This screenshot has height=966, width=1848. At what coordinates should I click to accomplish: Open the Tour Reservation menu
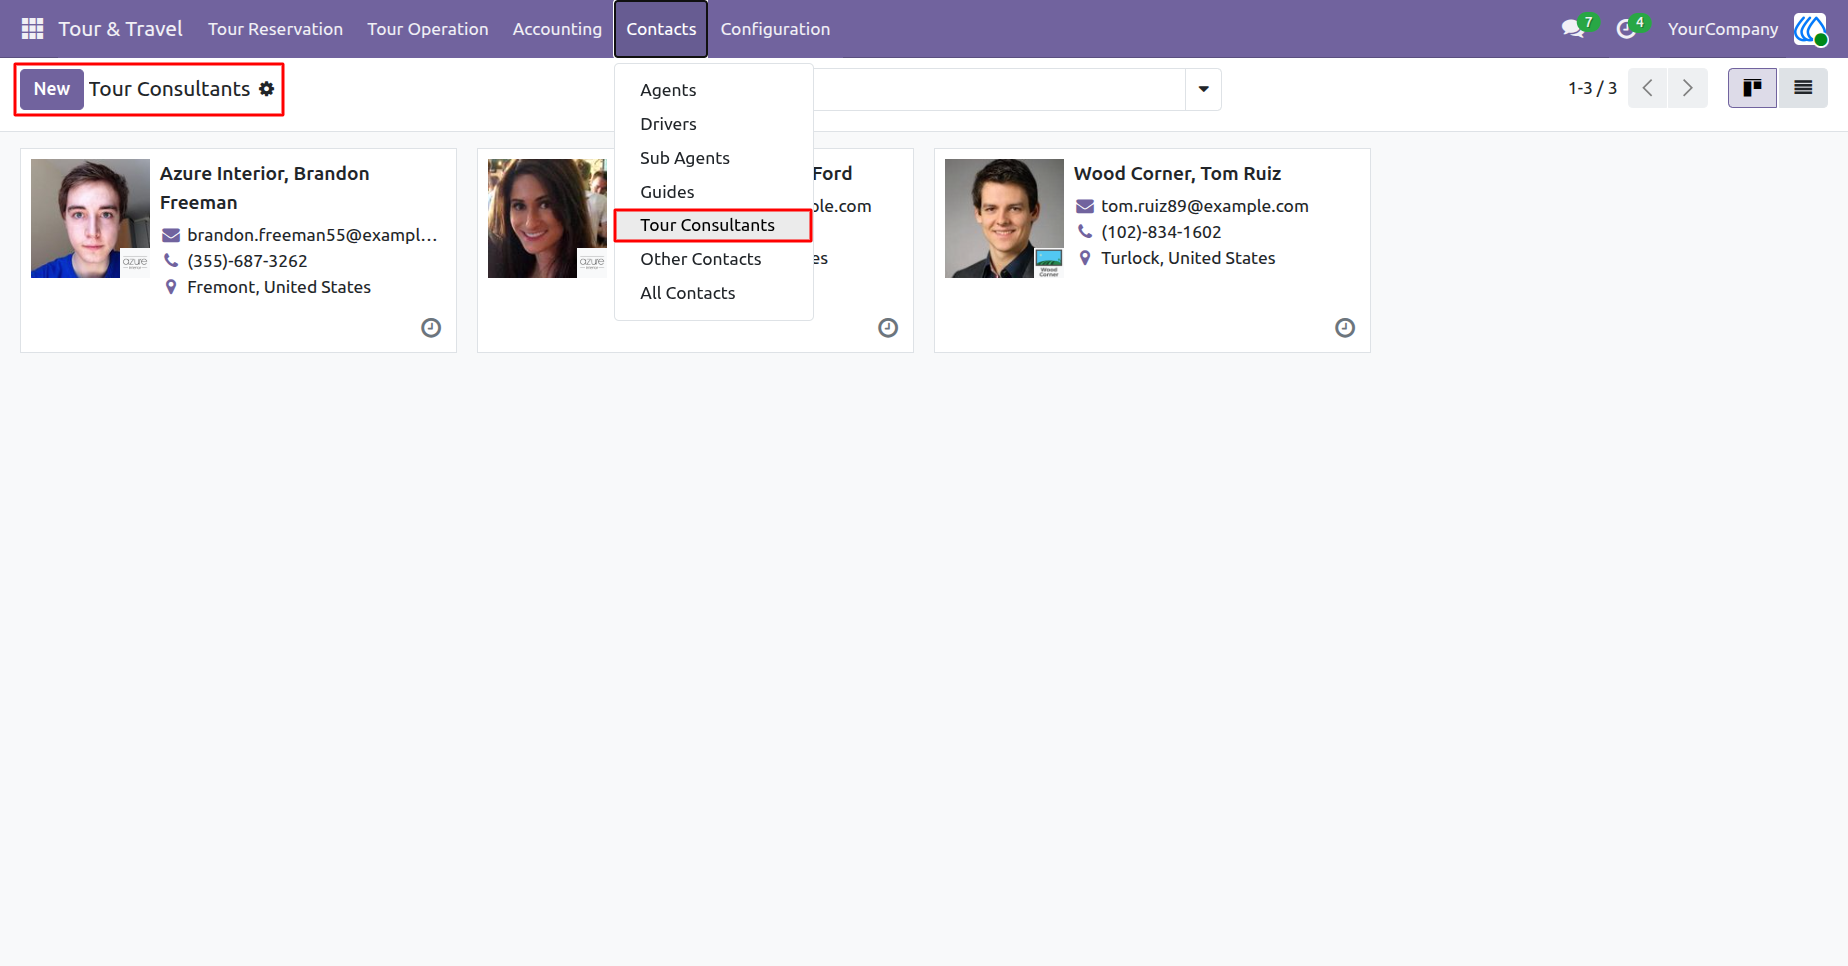[x=275, y=29]
